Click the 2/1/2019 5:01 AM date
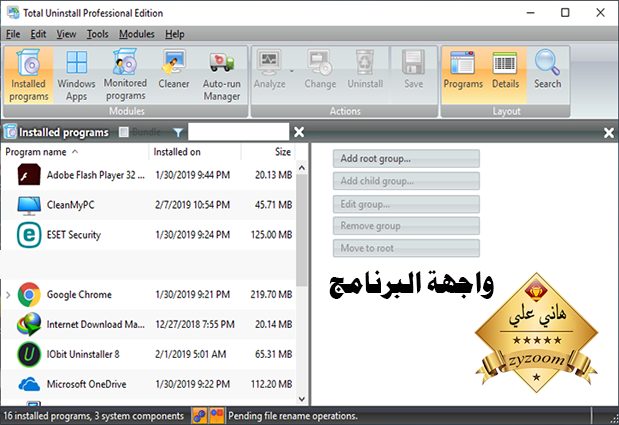Viewport: 619px width, 425px height. [191, 354]
